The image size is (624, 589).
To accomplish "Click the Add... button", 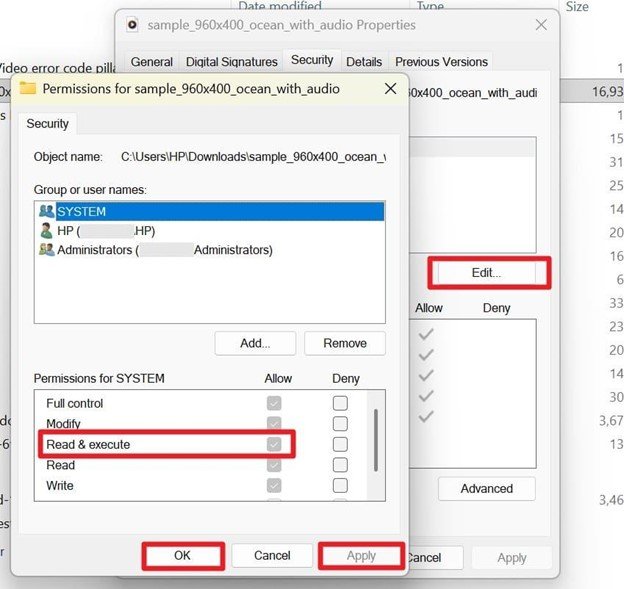I will tap(255, 343).
